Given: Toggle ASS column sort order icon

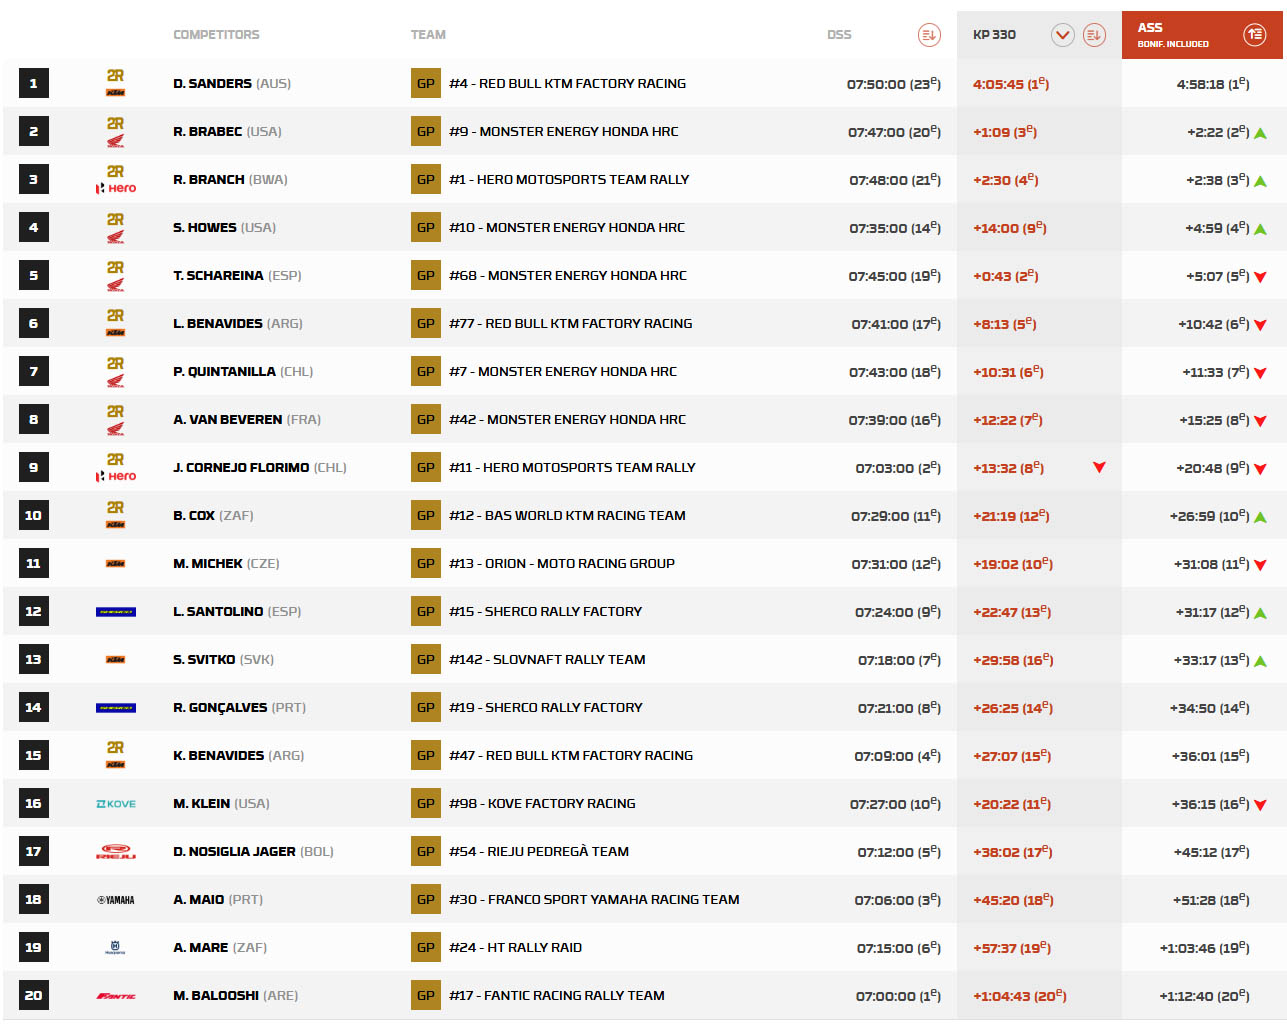Looking at the screenshot, I should (1254, 35).
